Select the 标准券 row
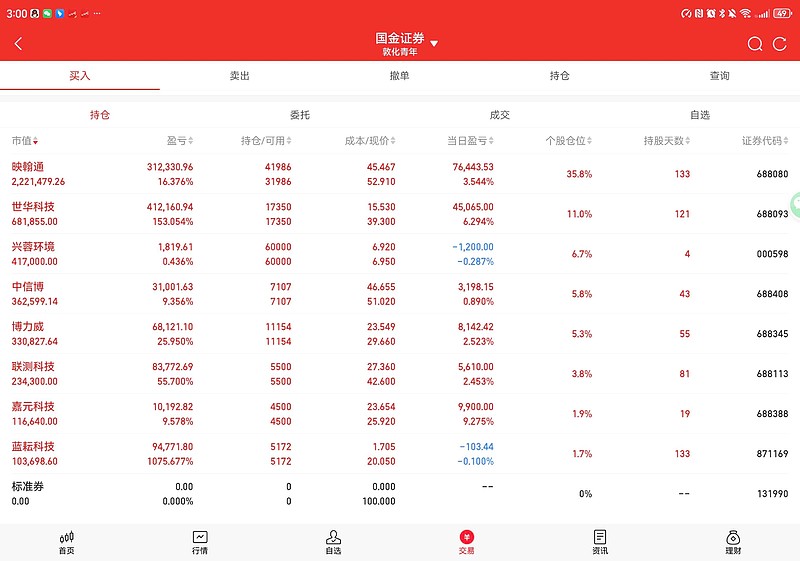The width and height of the screenshot is (800, 561). pos(400,494)
